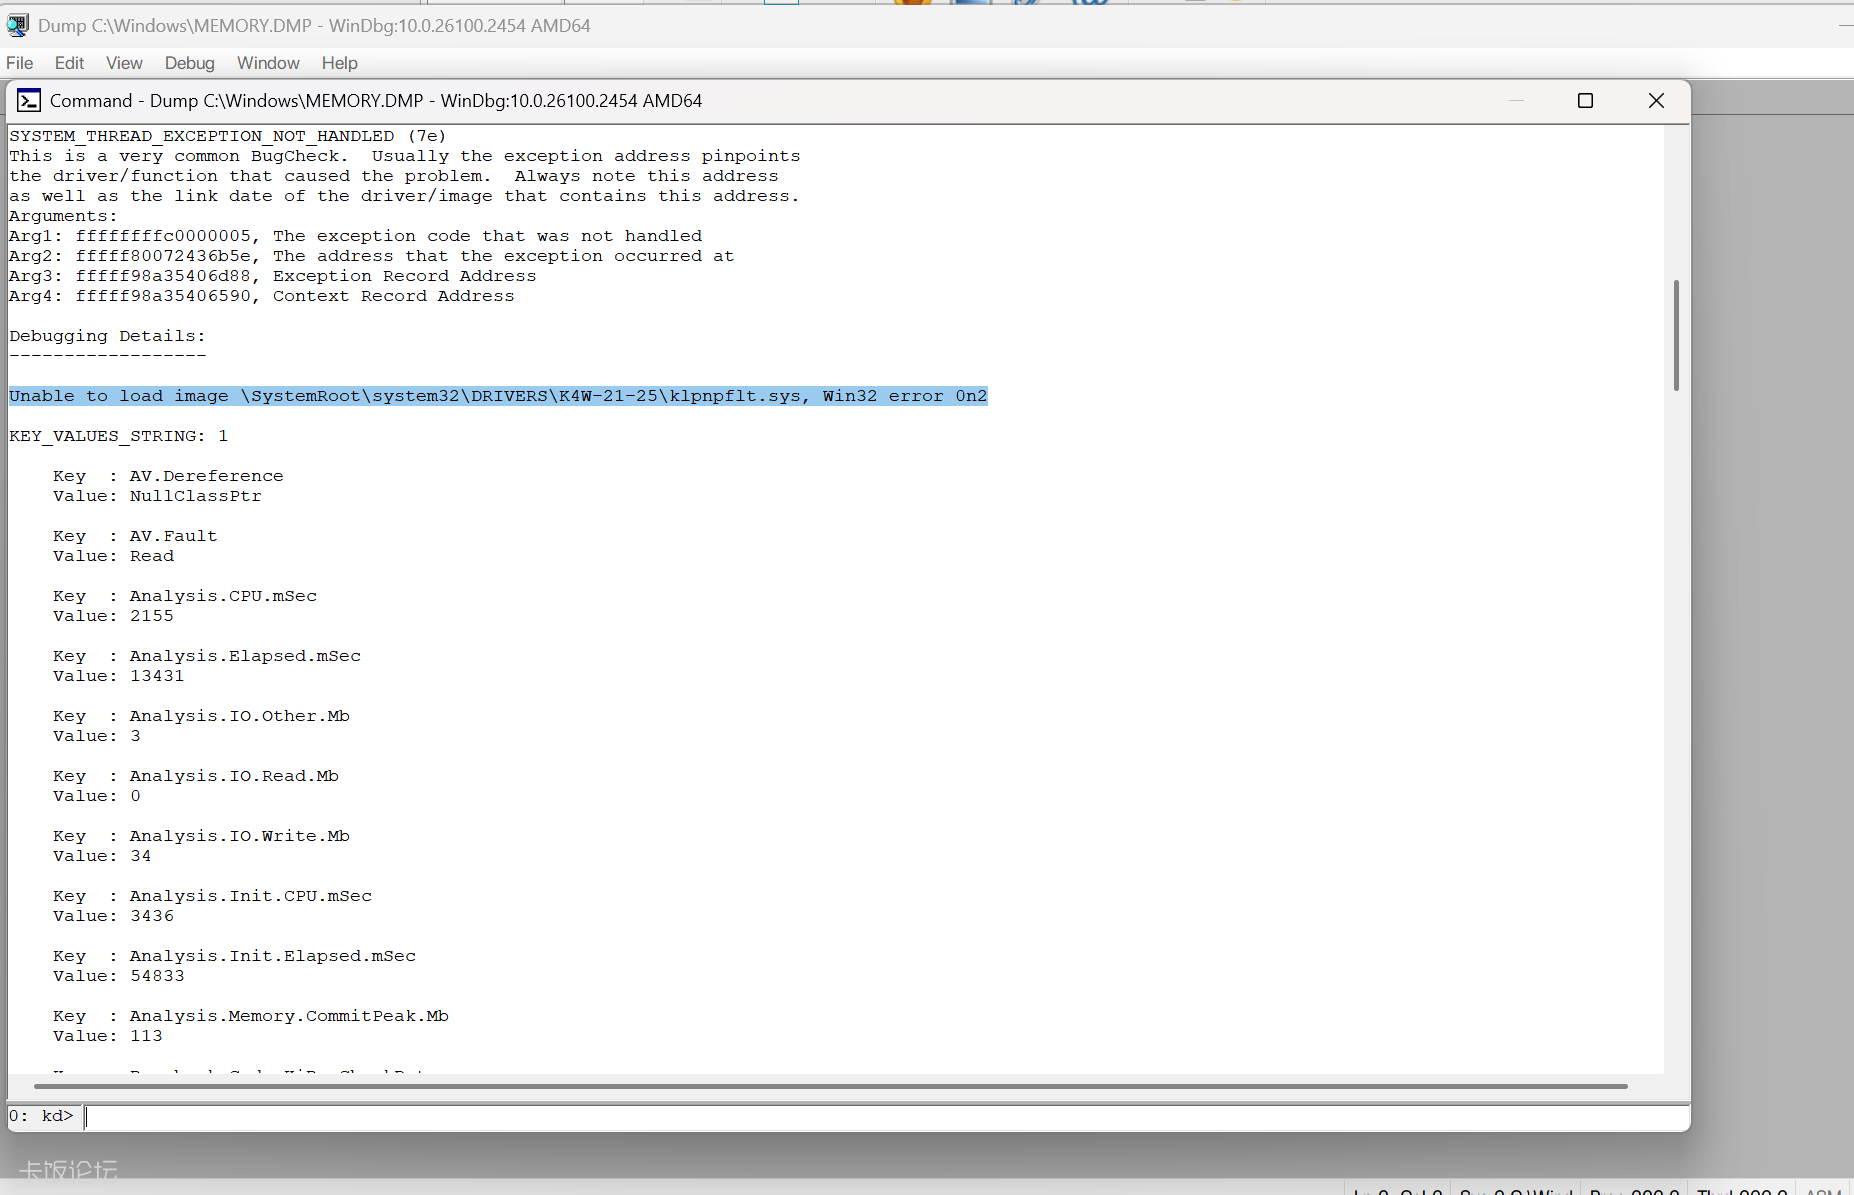
Task: Open the File menu
Action: pos(20,63)
